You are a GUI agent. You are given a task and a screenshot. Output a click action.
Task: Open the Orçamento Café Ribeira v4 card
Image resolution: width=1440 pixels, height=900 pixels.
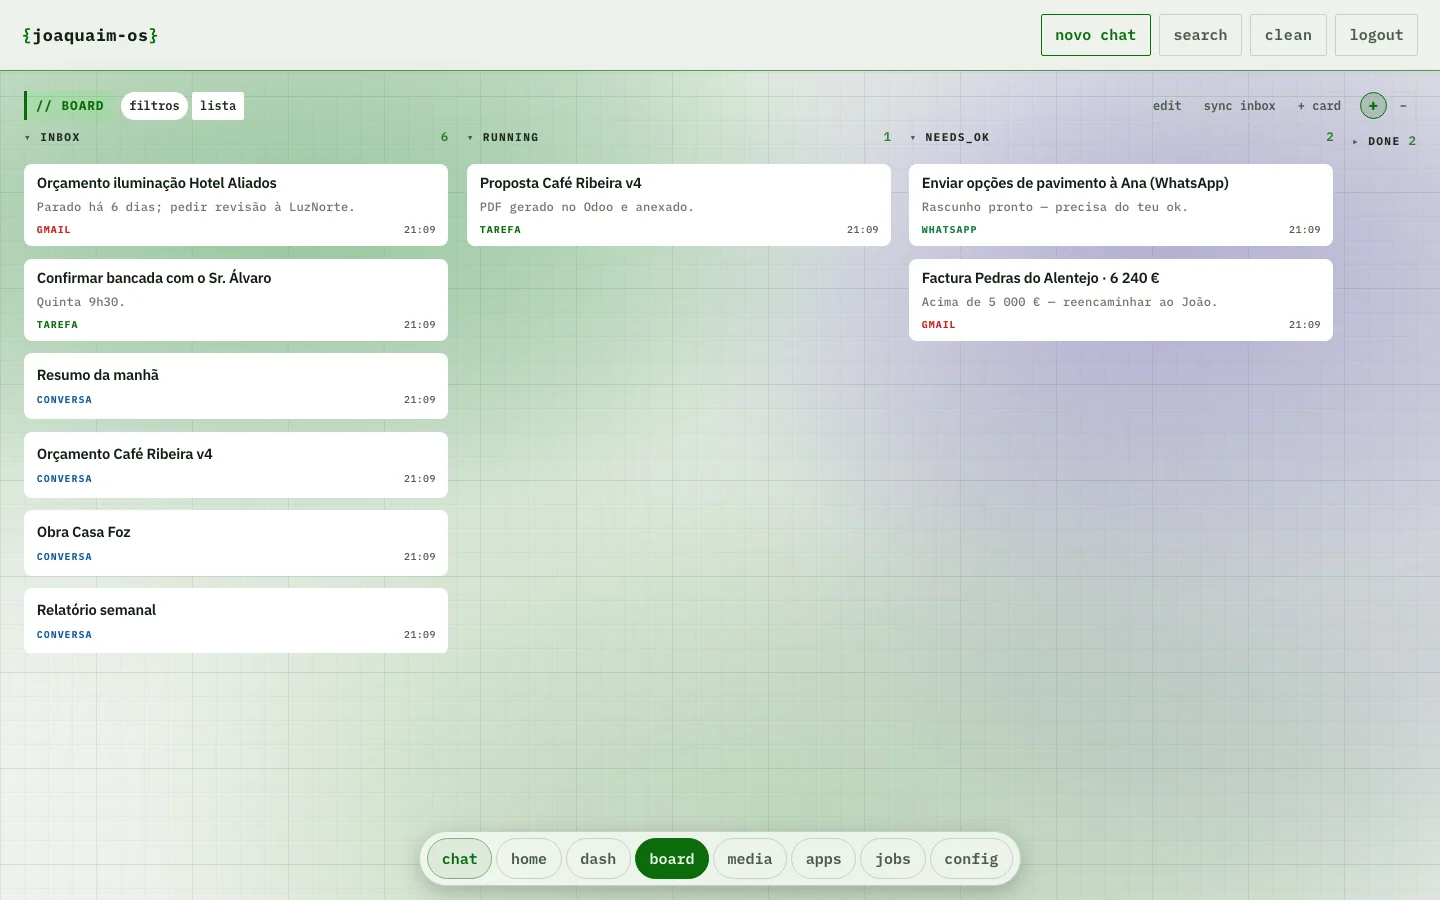tap(236, 465)
